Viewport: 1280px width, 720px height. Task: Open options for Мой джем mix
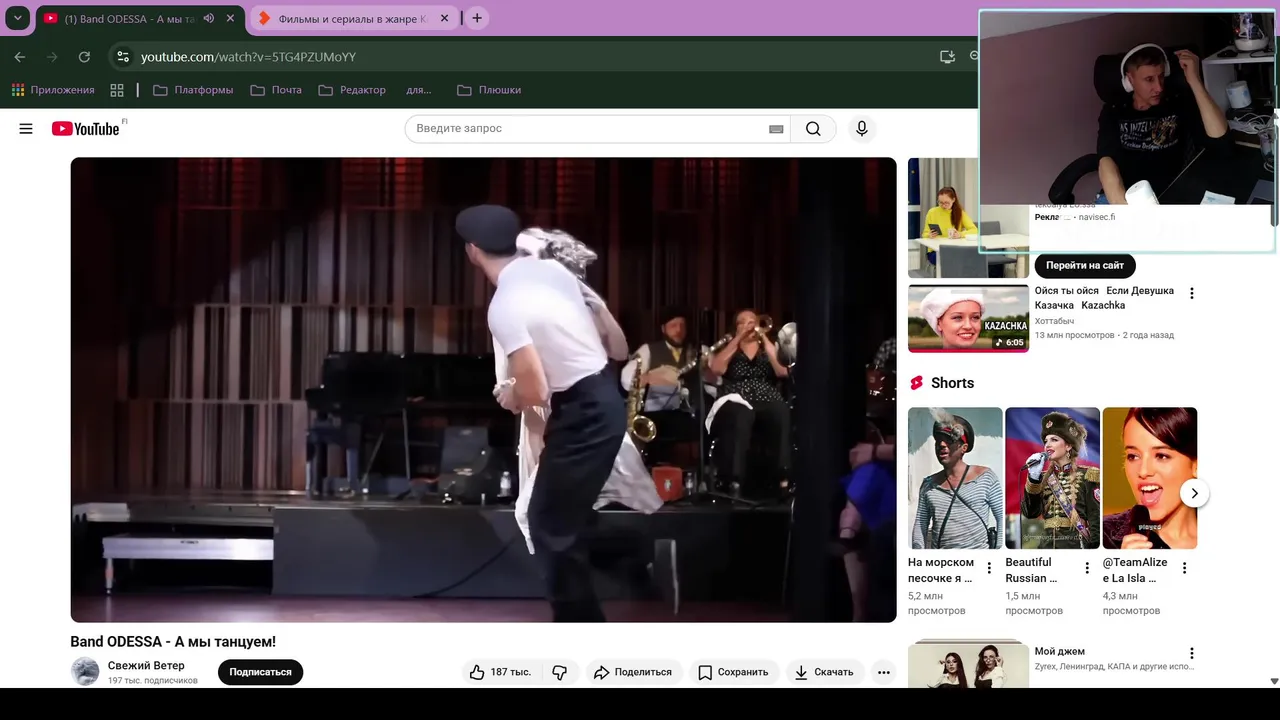[x=1191, y=653]
